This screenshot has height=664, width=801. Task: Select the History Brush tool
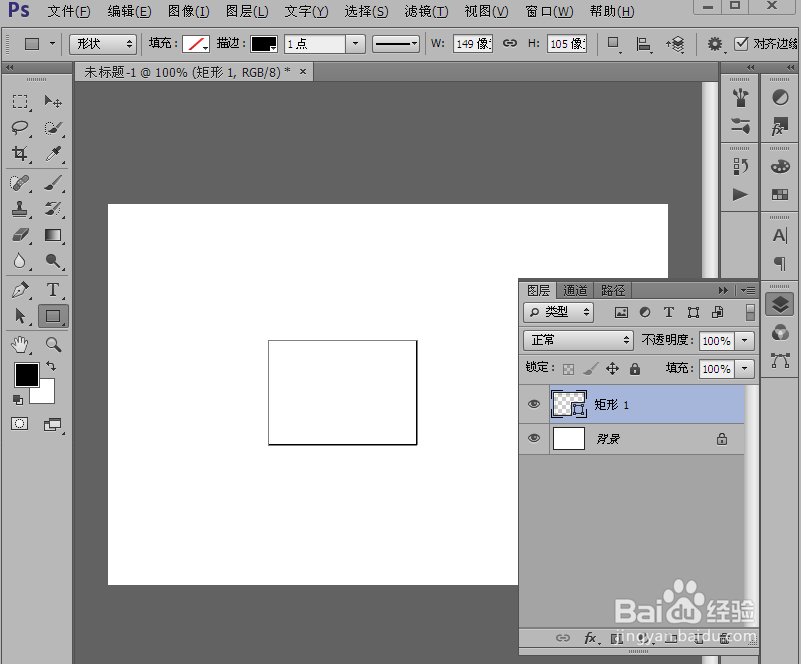53,209
